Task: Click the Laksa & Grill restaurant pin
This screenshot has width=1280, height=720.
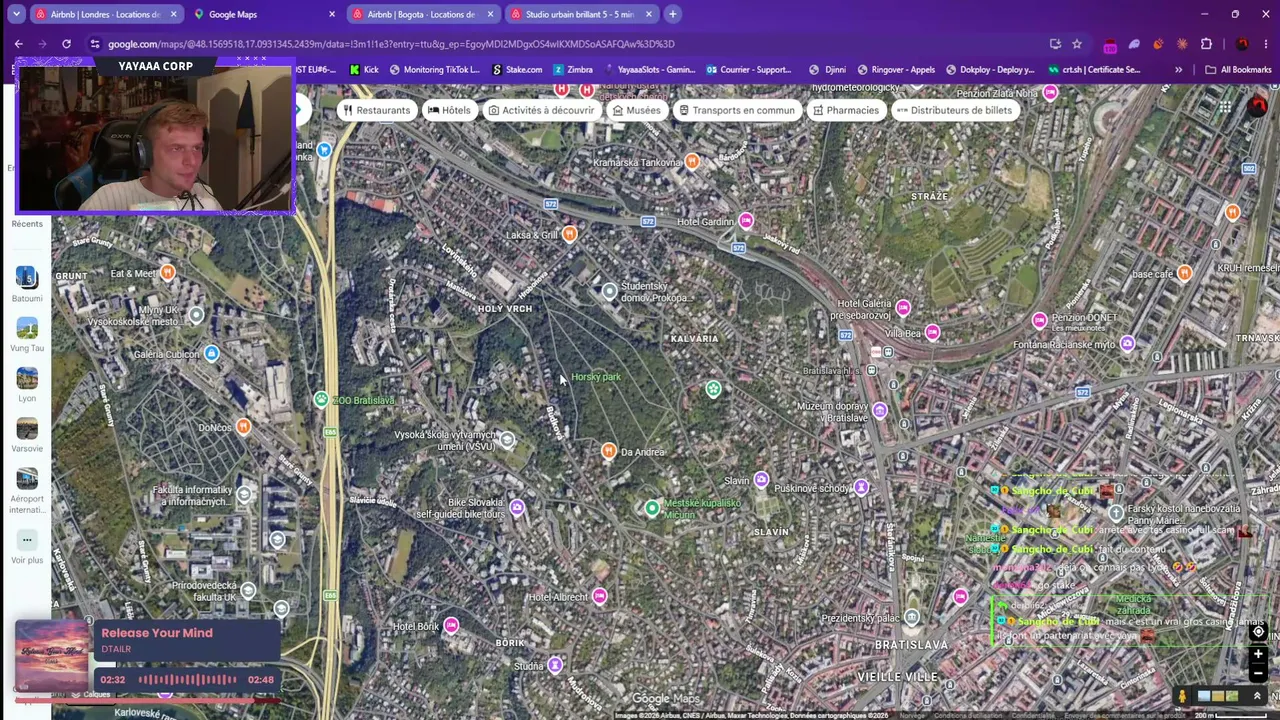Action: click(569, 234)
